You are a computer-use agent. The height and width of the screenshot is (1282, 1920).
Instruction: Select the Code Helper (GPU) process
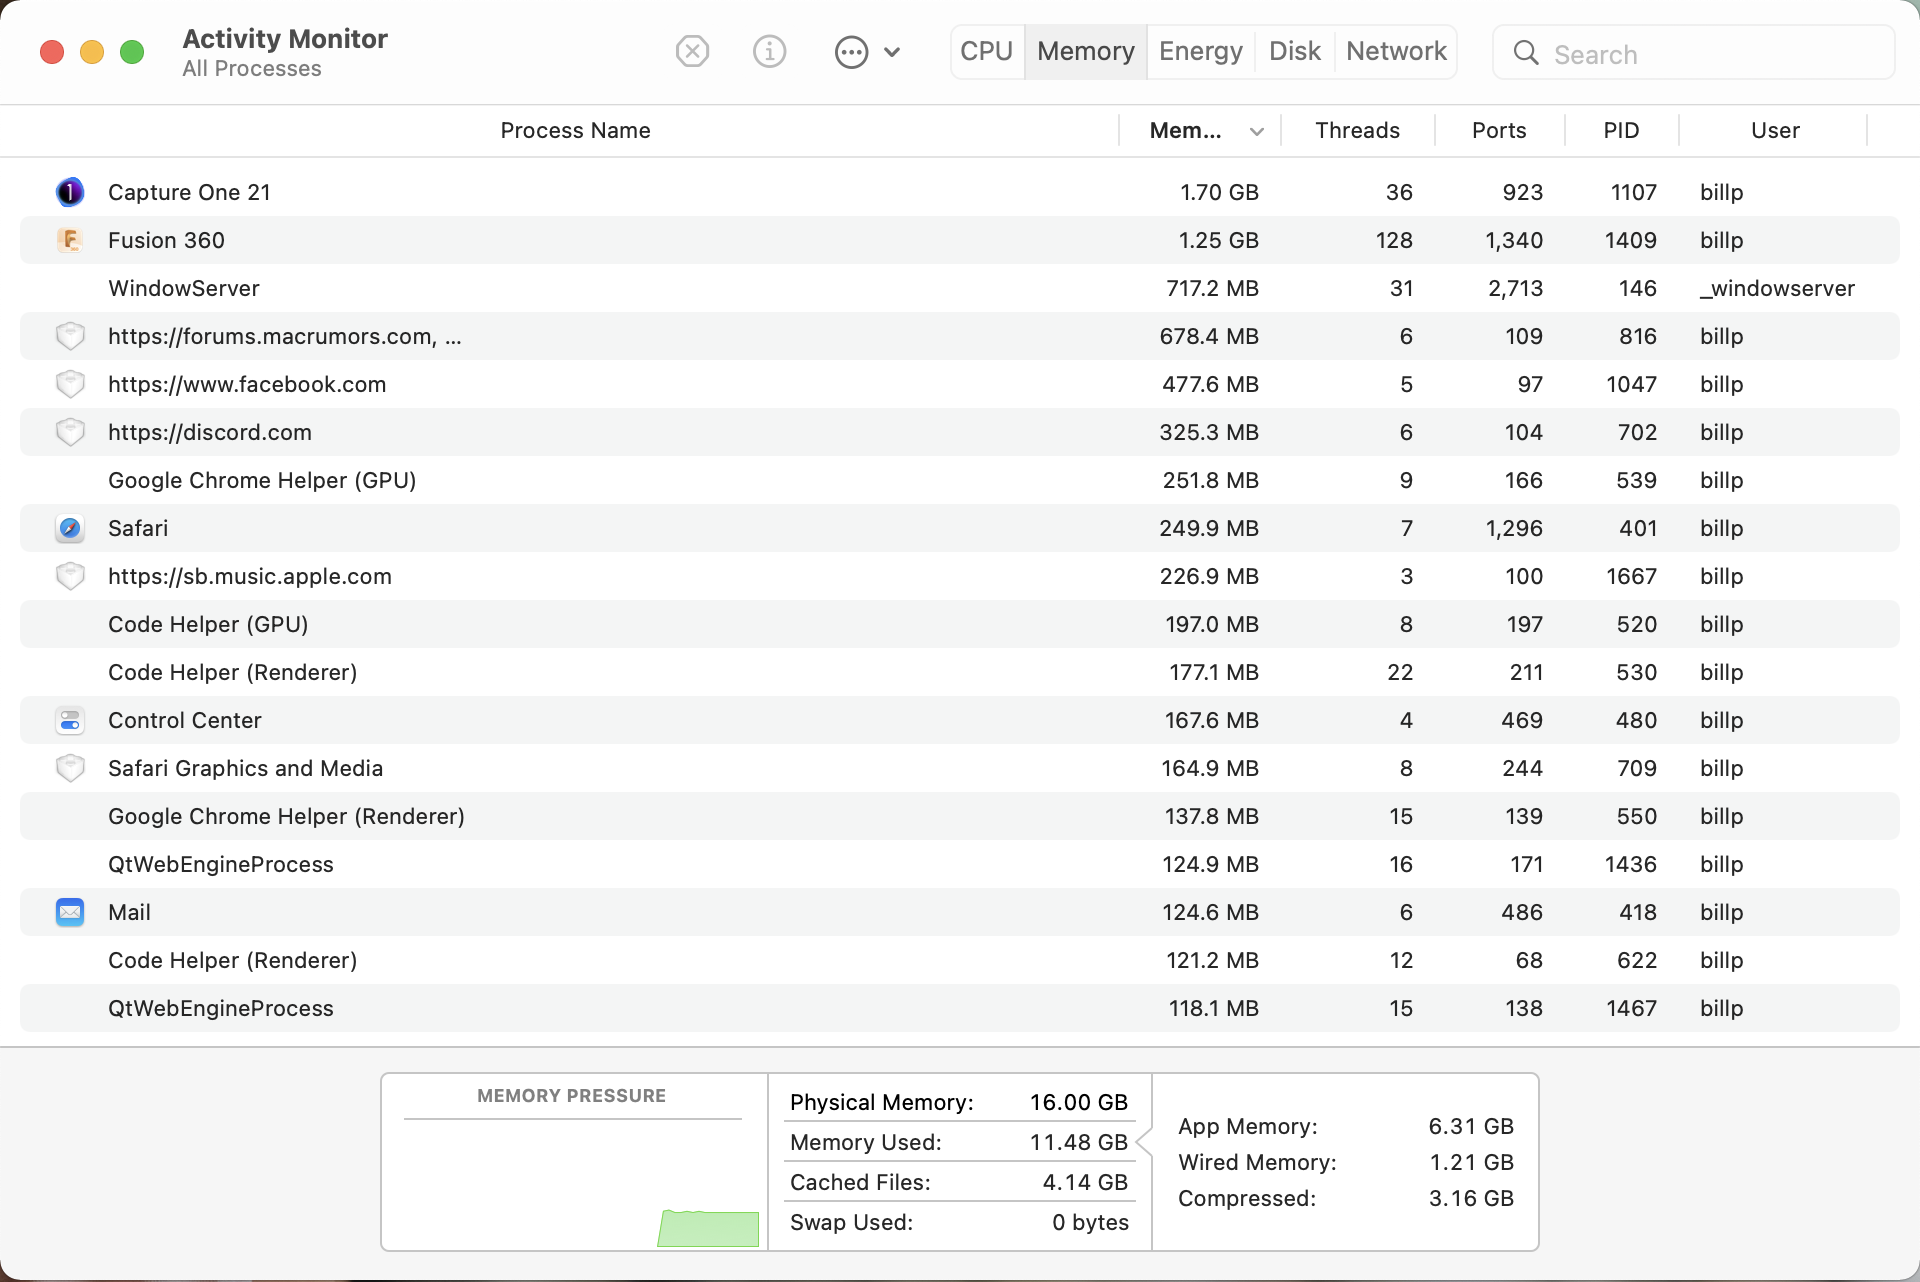[959, 624]
